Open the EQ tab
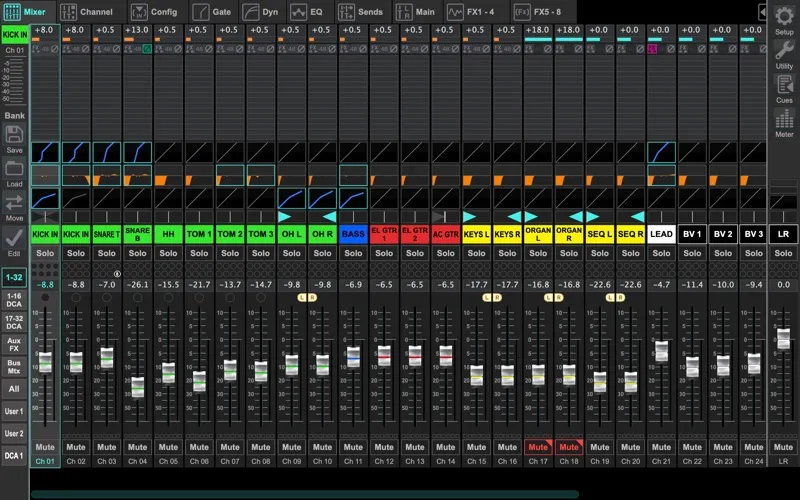Image resolution: width=800 pixels, height=500 pixels. coord(308,11)
